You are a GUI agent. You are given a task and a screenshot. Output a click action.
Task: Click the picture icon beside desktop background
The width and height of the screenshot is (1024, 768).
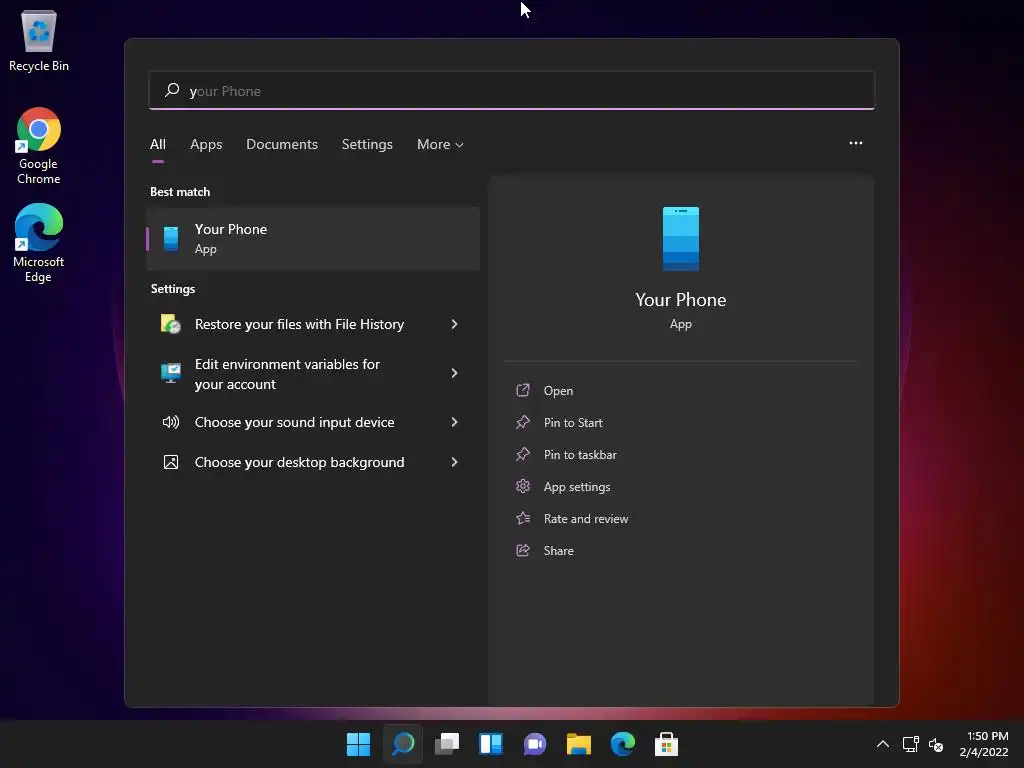[x=170, y=462]
